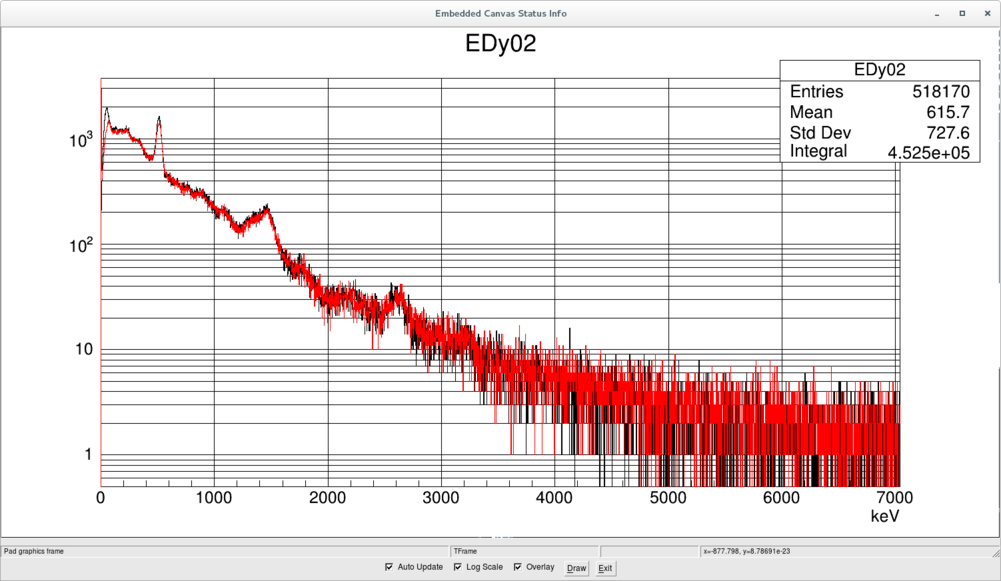Click the EDy02 statistics box header
1001x581 pixels.
click(880, 70)
